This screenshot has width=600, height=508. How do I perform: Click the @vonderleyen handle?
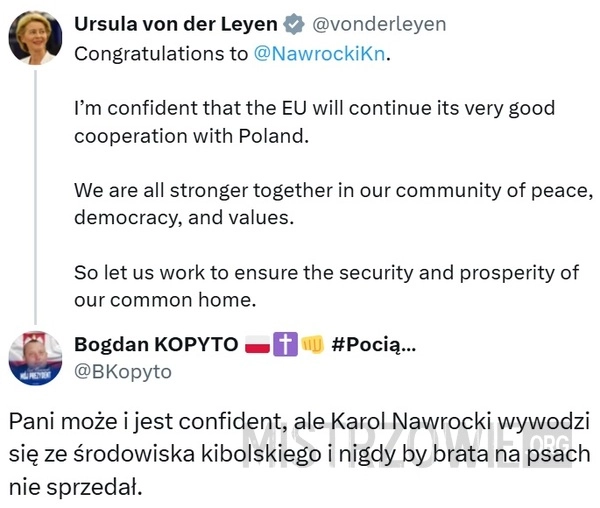click(379, 24)
